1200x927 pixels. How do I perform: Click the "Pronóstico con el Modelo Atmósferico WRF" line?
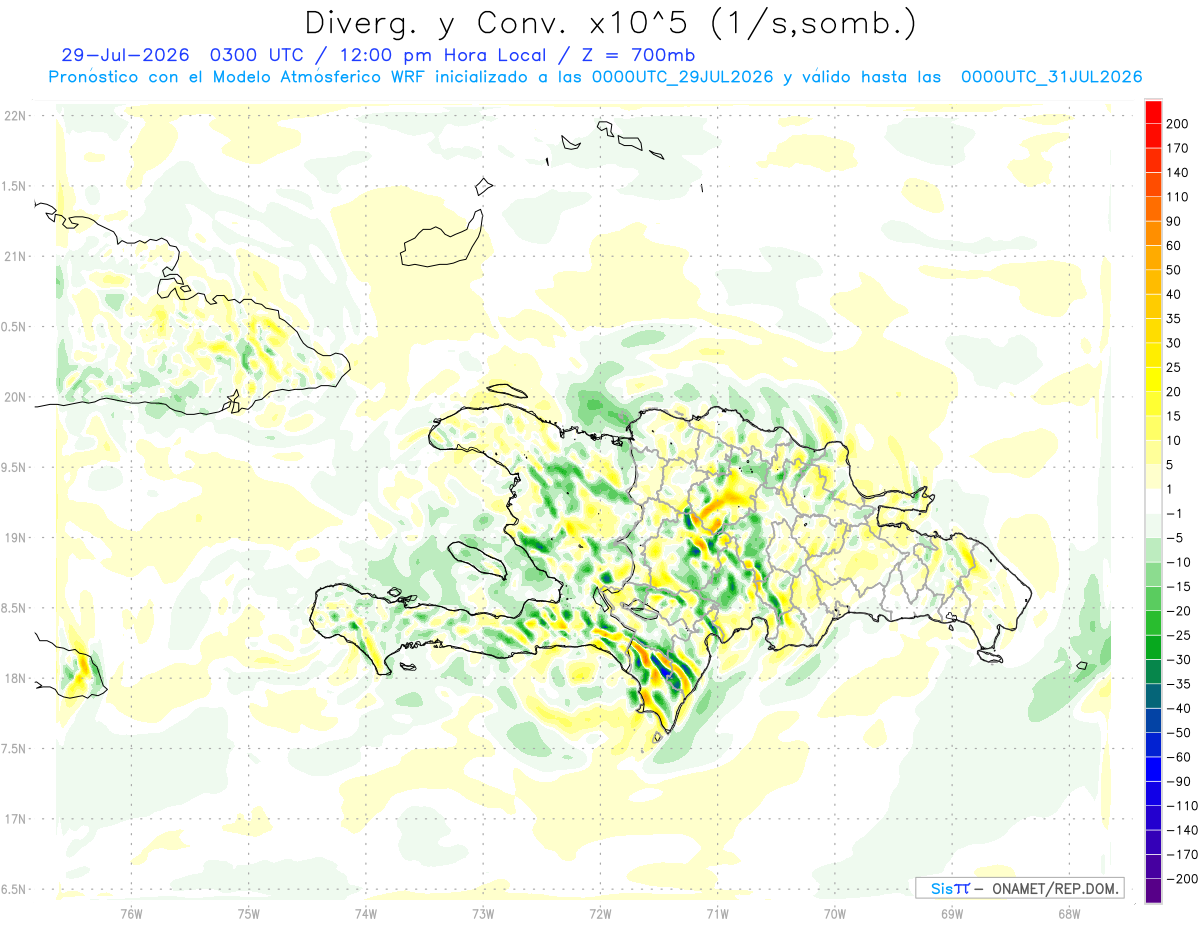[239, 77]
